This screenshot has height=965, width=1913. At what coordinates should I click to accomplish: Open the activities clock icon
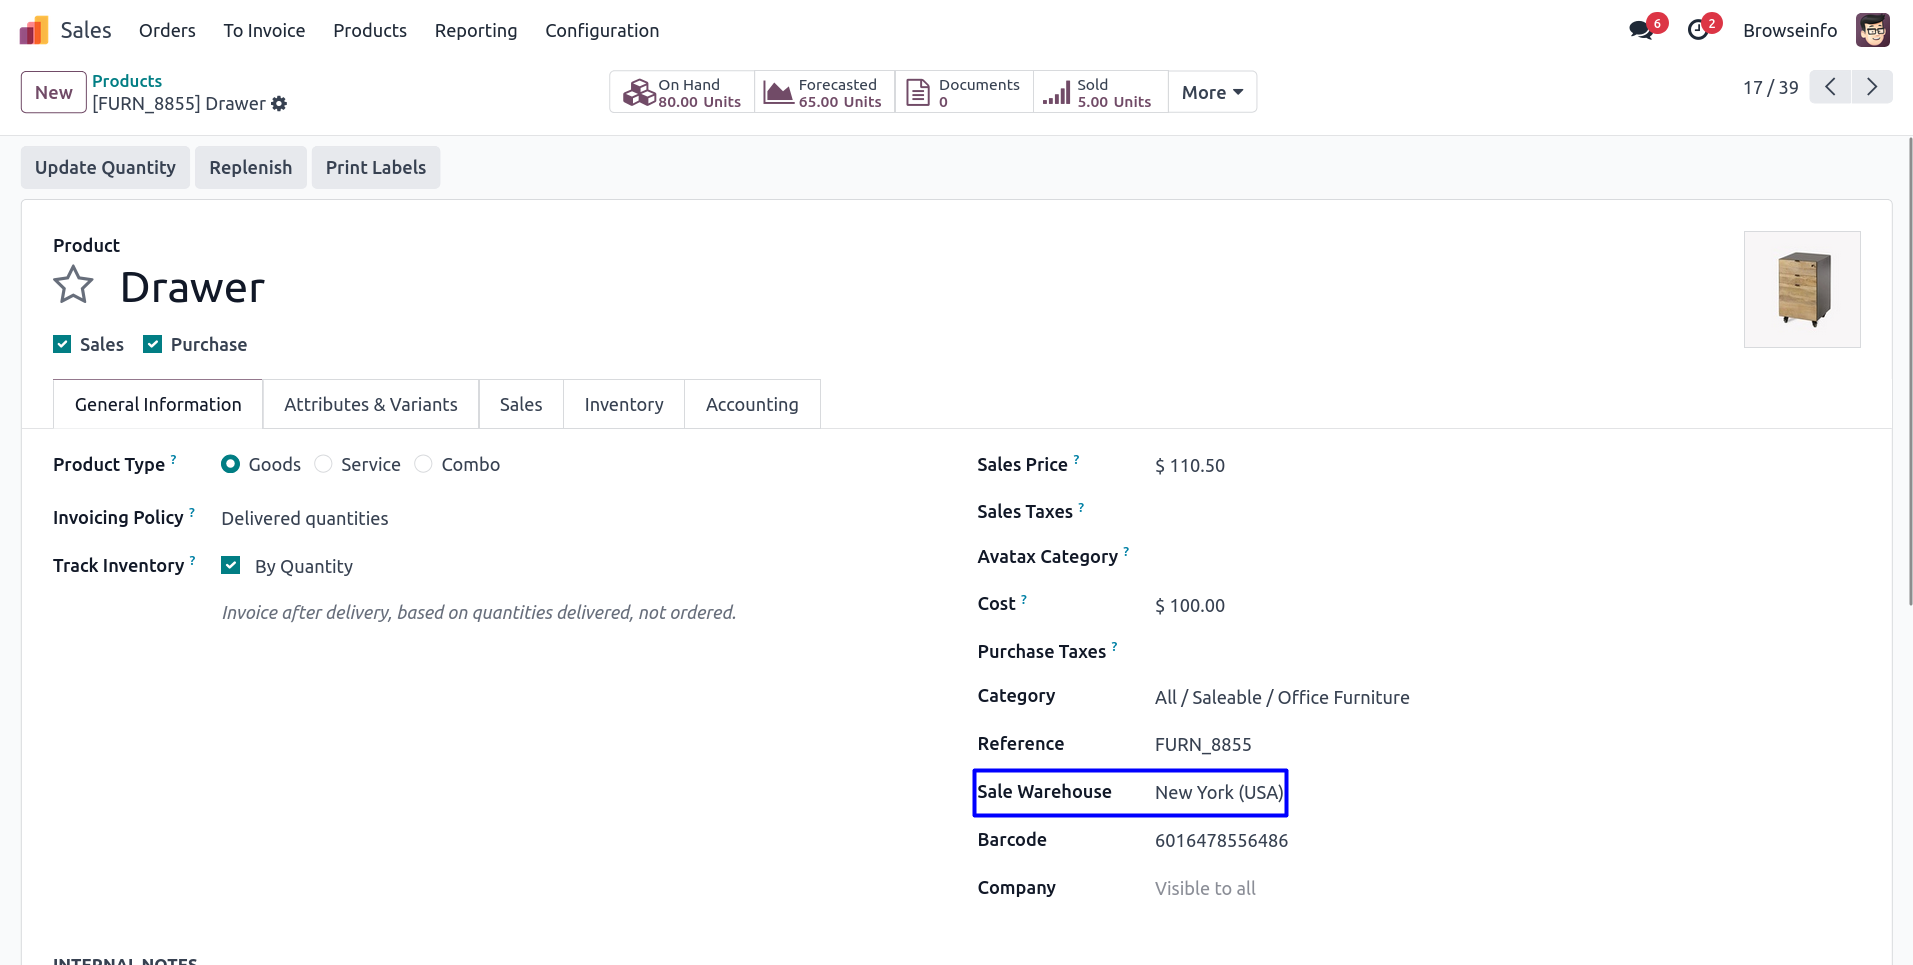[x=1697, y=30]
